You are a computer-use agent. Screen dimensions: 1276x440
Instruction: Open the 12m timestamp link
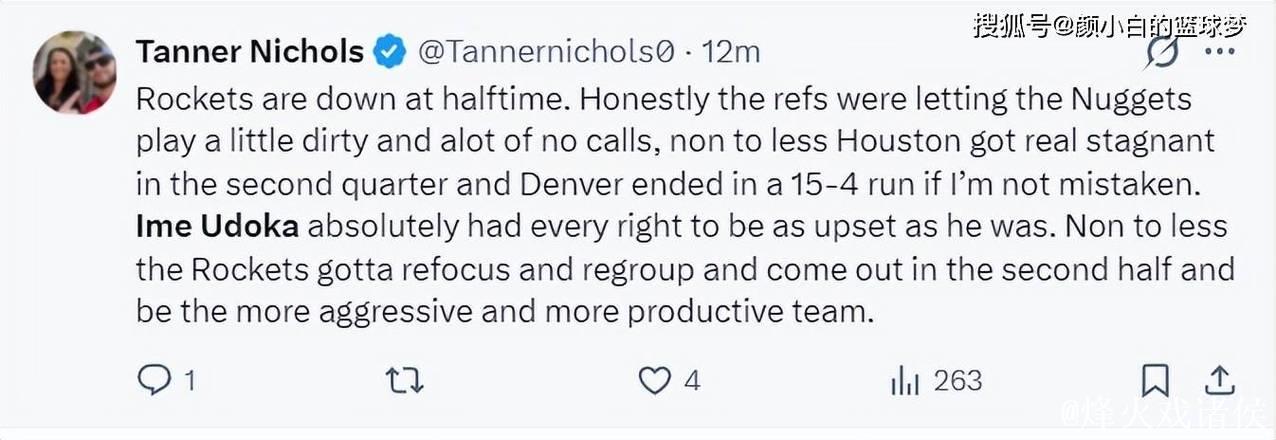[x=731, y=52]
